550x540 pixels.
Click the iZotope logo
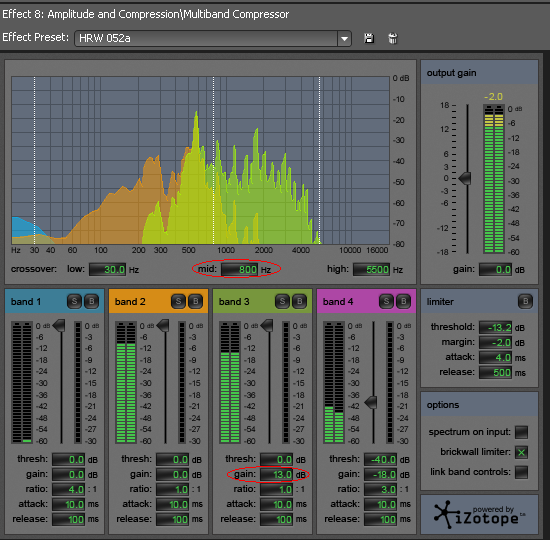[479, 515]
